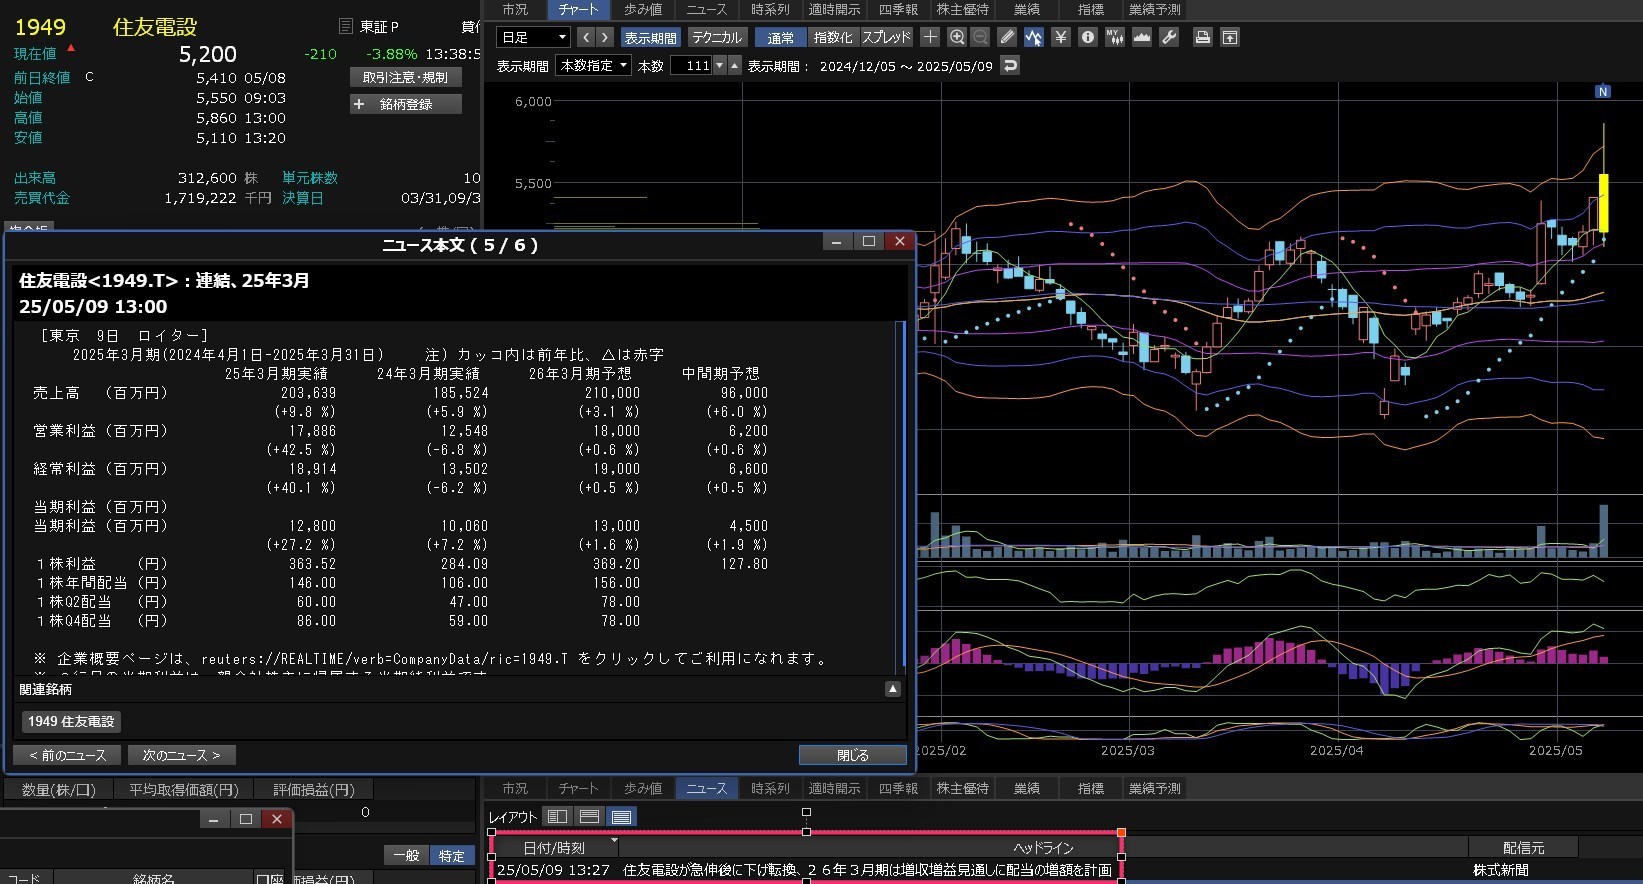Click the 評価損益(円) column header
Image resolution: width=1643 pixels, height=884 pixels.
[314, 789]
